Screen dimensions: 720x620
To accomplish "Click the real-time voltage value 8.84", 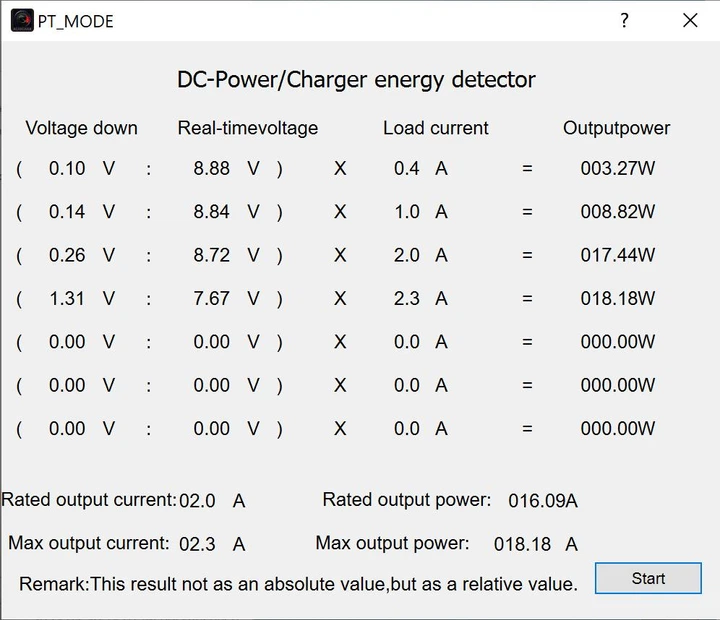I will 211,212.
